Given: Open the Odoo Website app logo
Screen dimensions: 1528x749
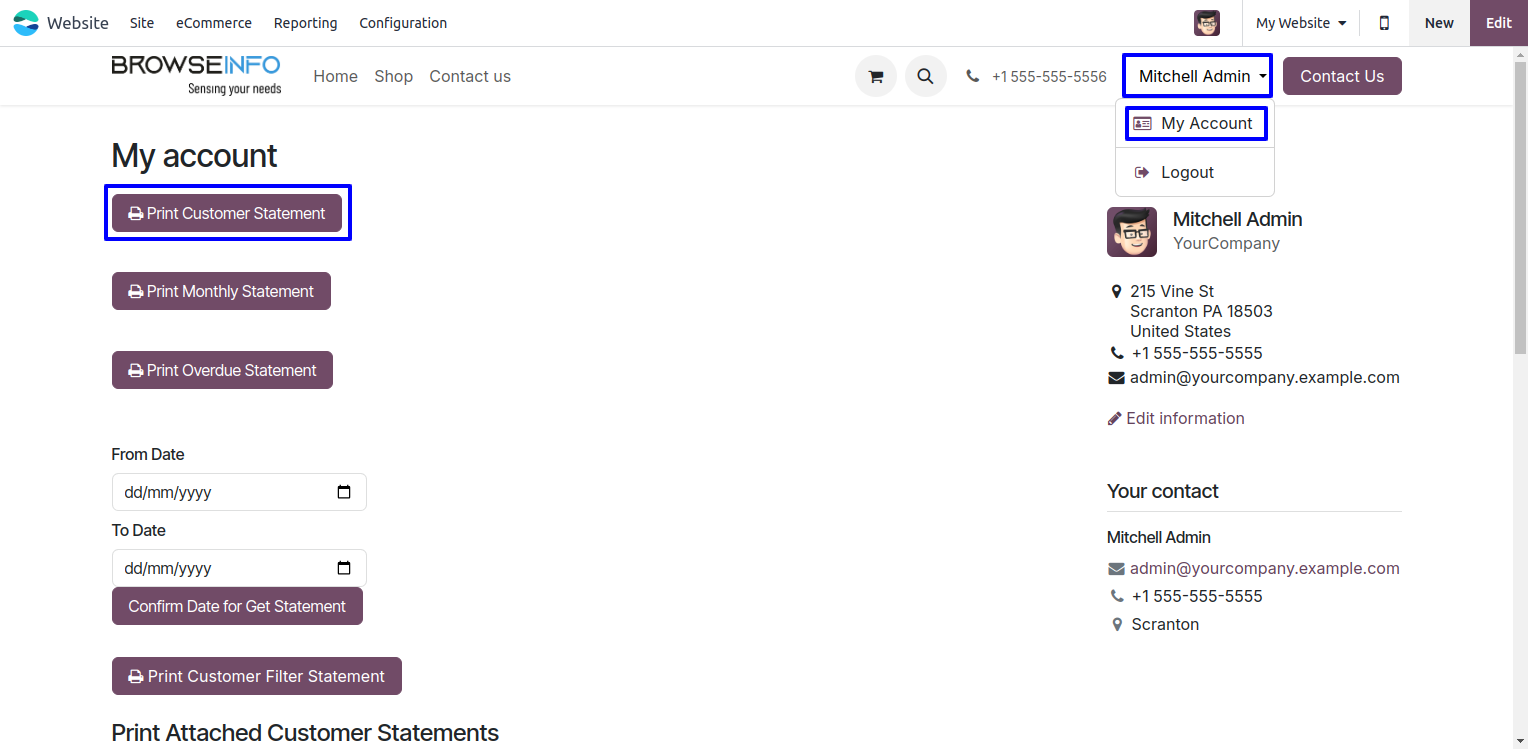Looking at the screenshot, I should tap(26, 23).
